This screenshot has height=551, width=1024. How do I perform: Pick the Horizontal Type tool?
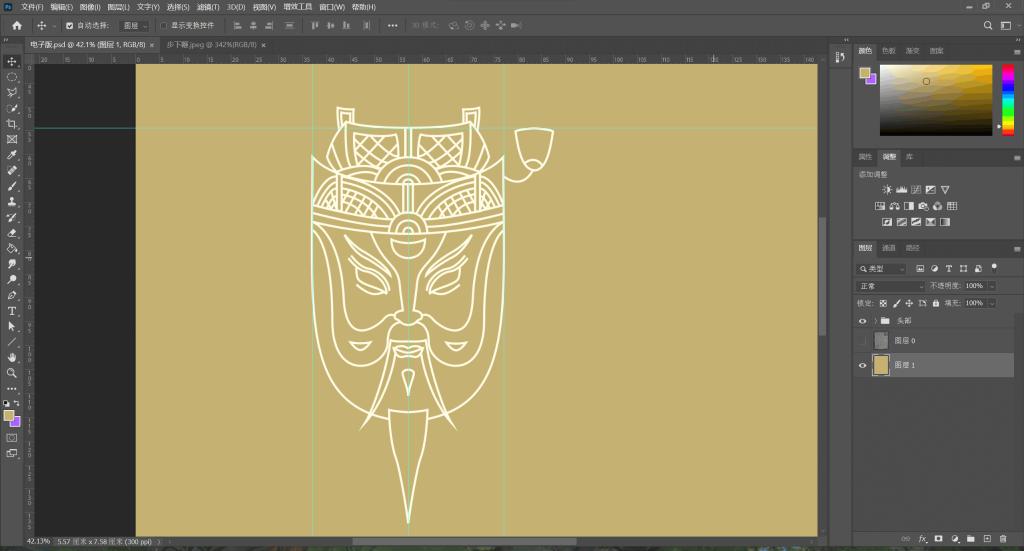click(x=12, y=311)
